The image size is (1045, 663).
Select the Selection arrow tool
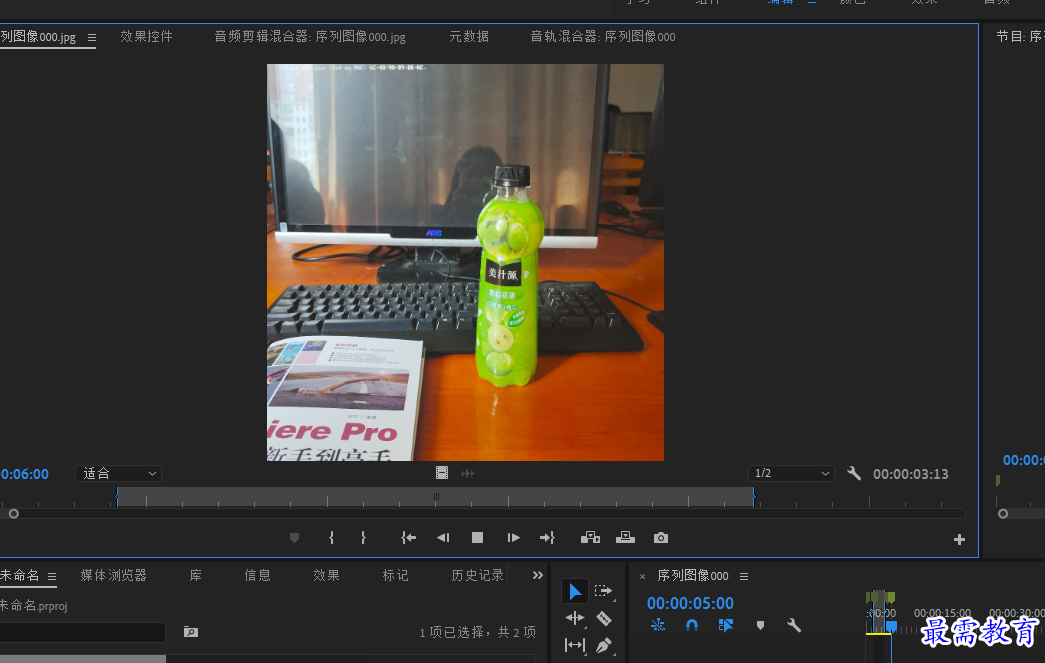tap(574, 591)
